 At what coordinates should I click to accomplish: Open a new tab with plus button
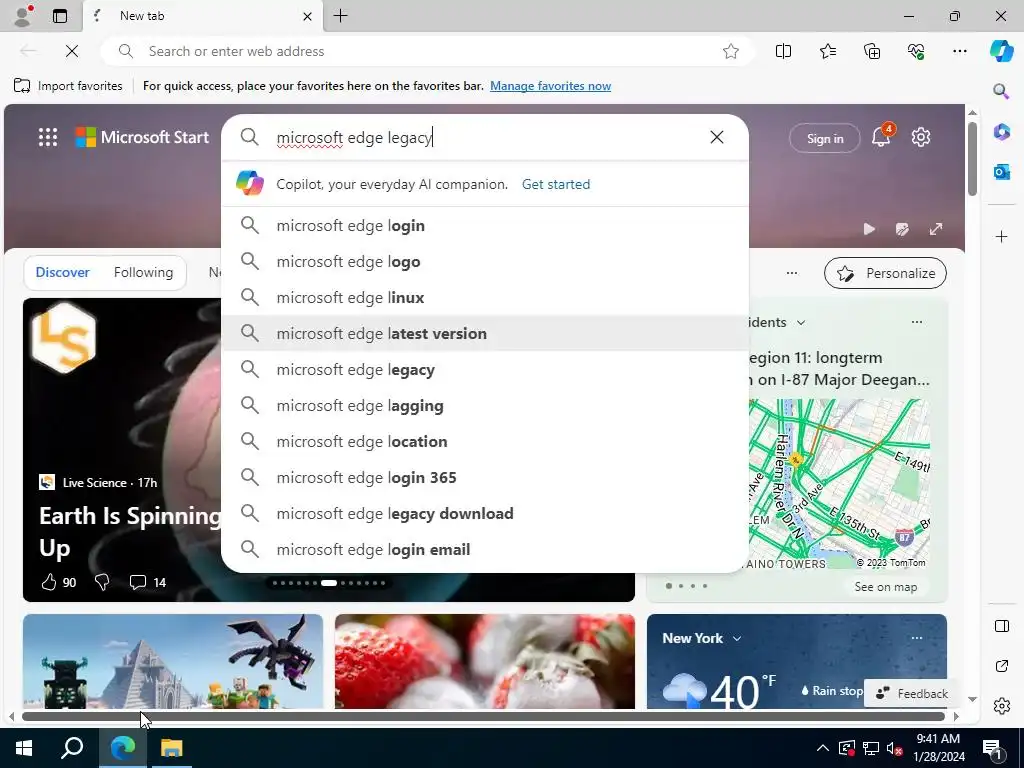[x=340, y=16]
